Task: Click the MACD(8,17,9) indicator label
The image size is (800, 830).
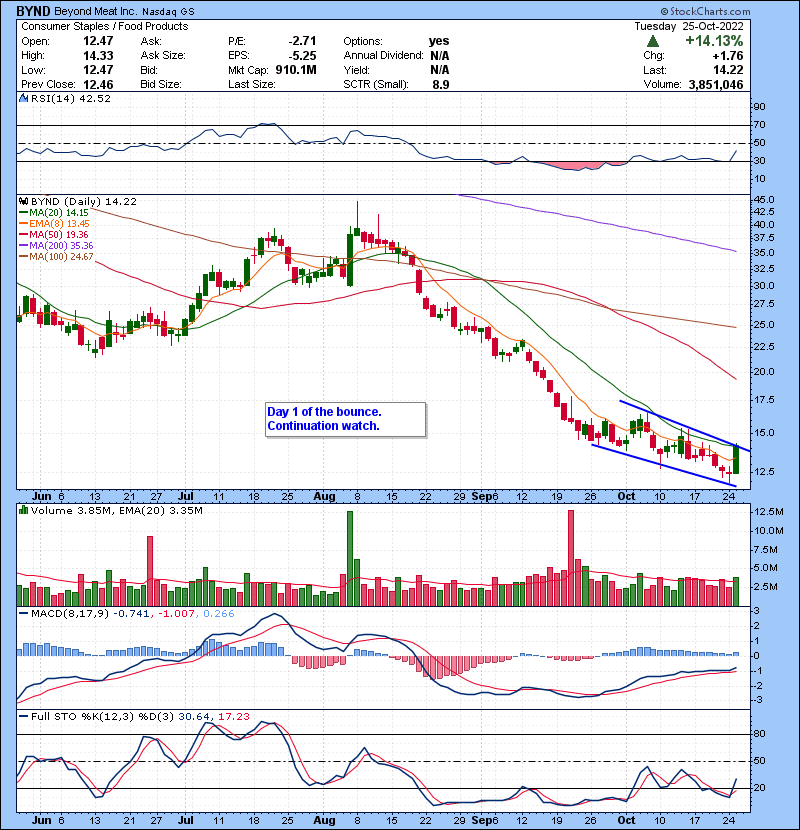Action: (x=69, y=614)
